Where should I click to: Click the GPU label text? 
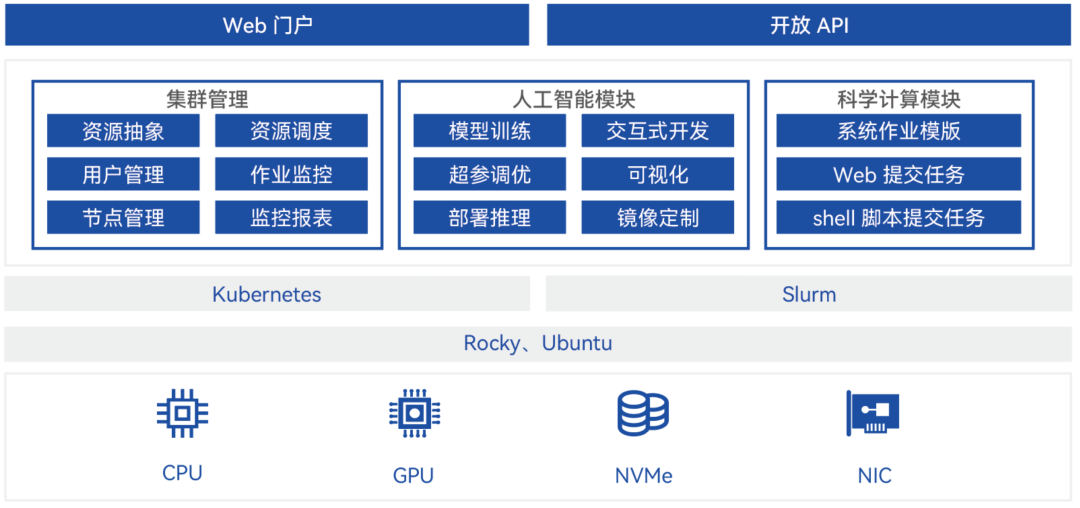pos(413,475)
